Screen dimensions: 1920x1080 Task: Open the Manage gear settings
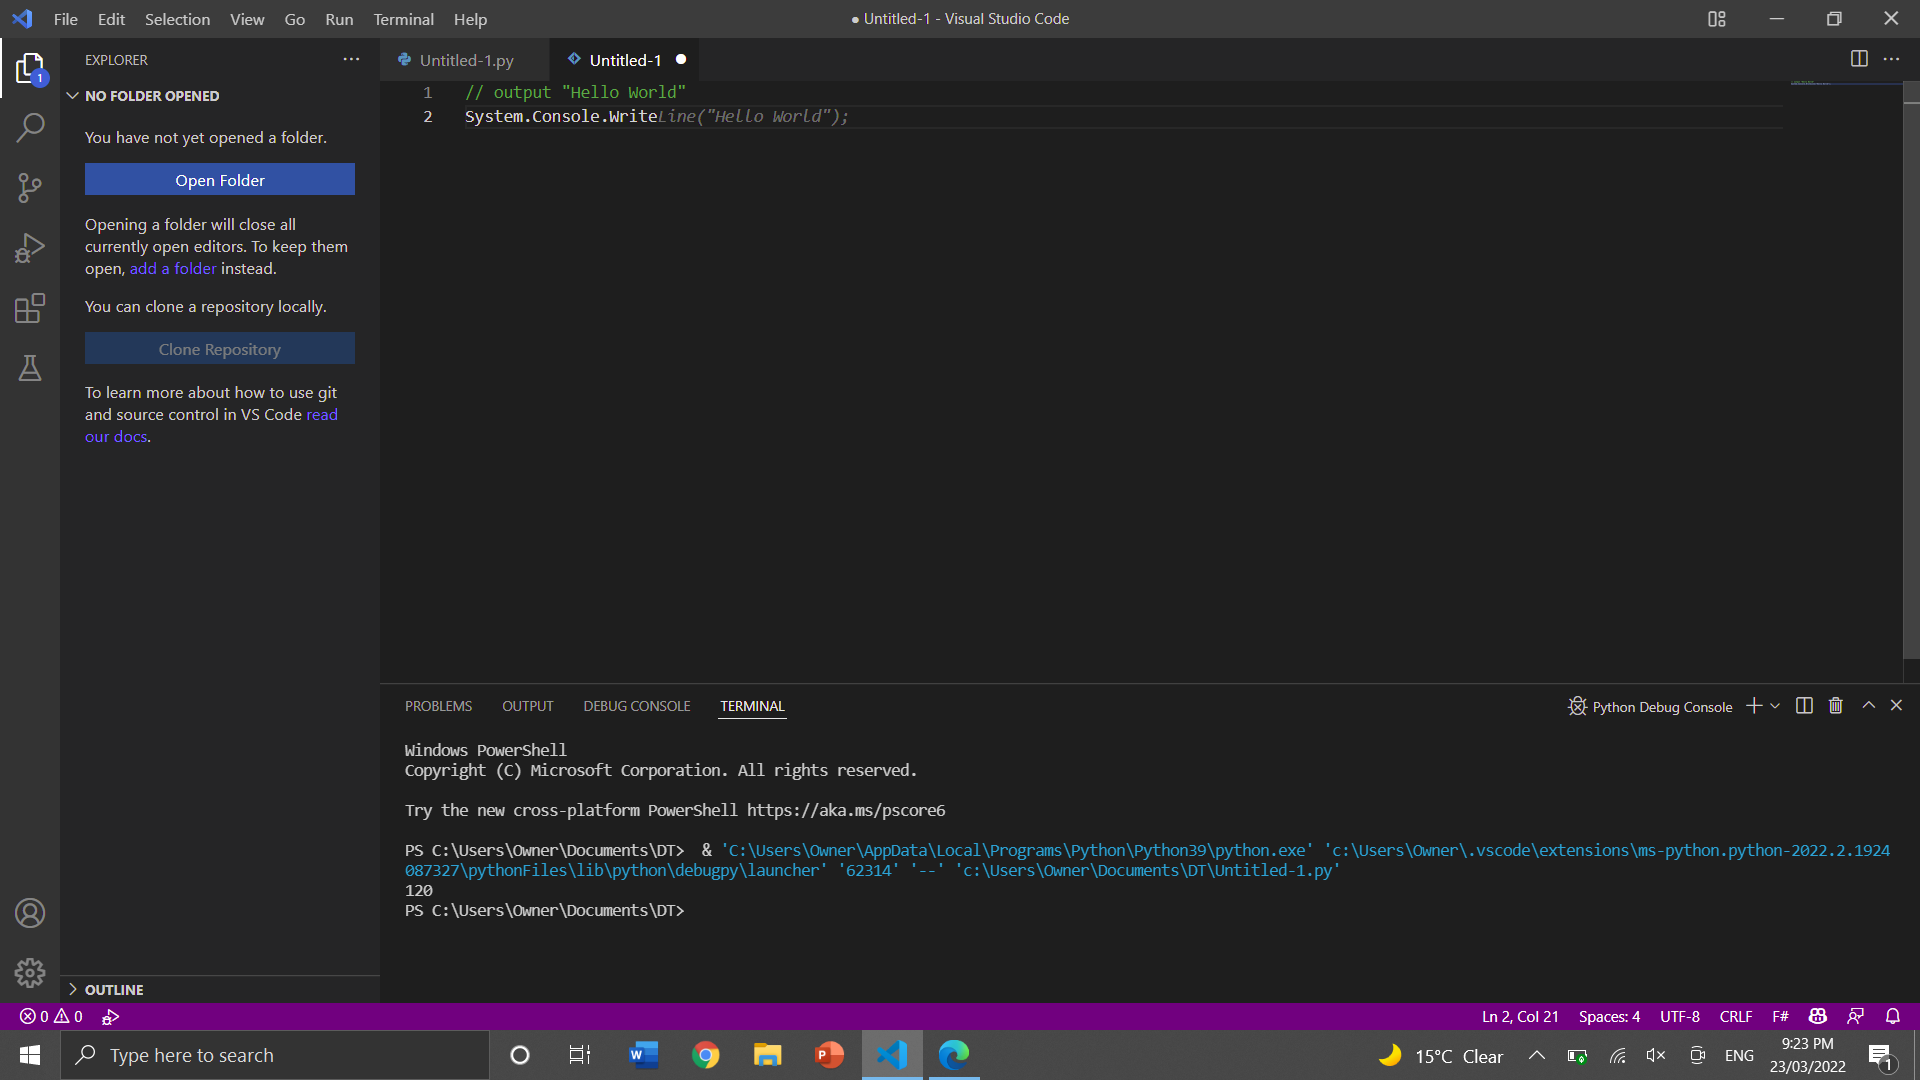click(30, 973)
